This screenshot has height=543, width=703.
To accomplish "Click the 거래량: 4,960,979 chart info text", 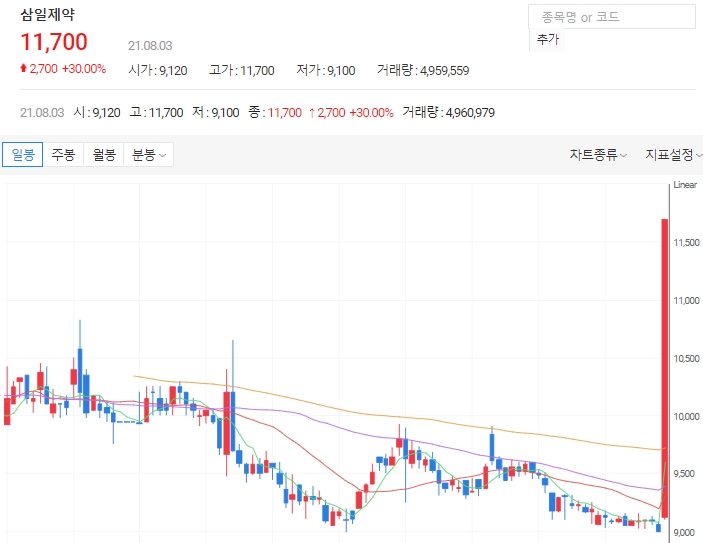I will 448,112.
